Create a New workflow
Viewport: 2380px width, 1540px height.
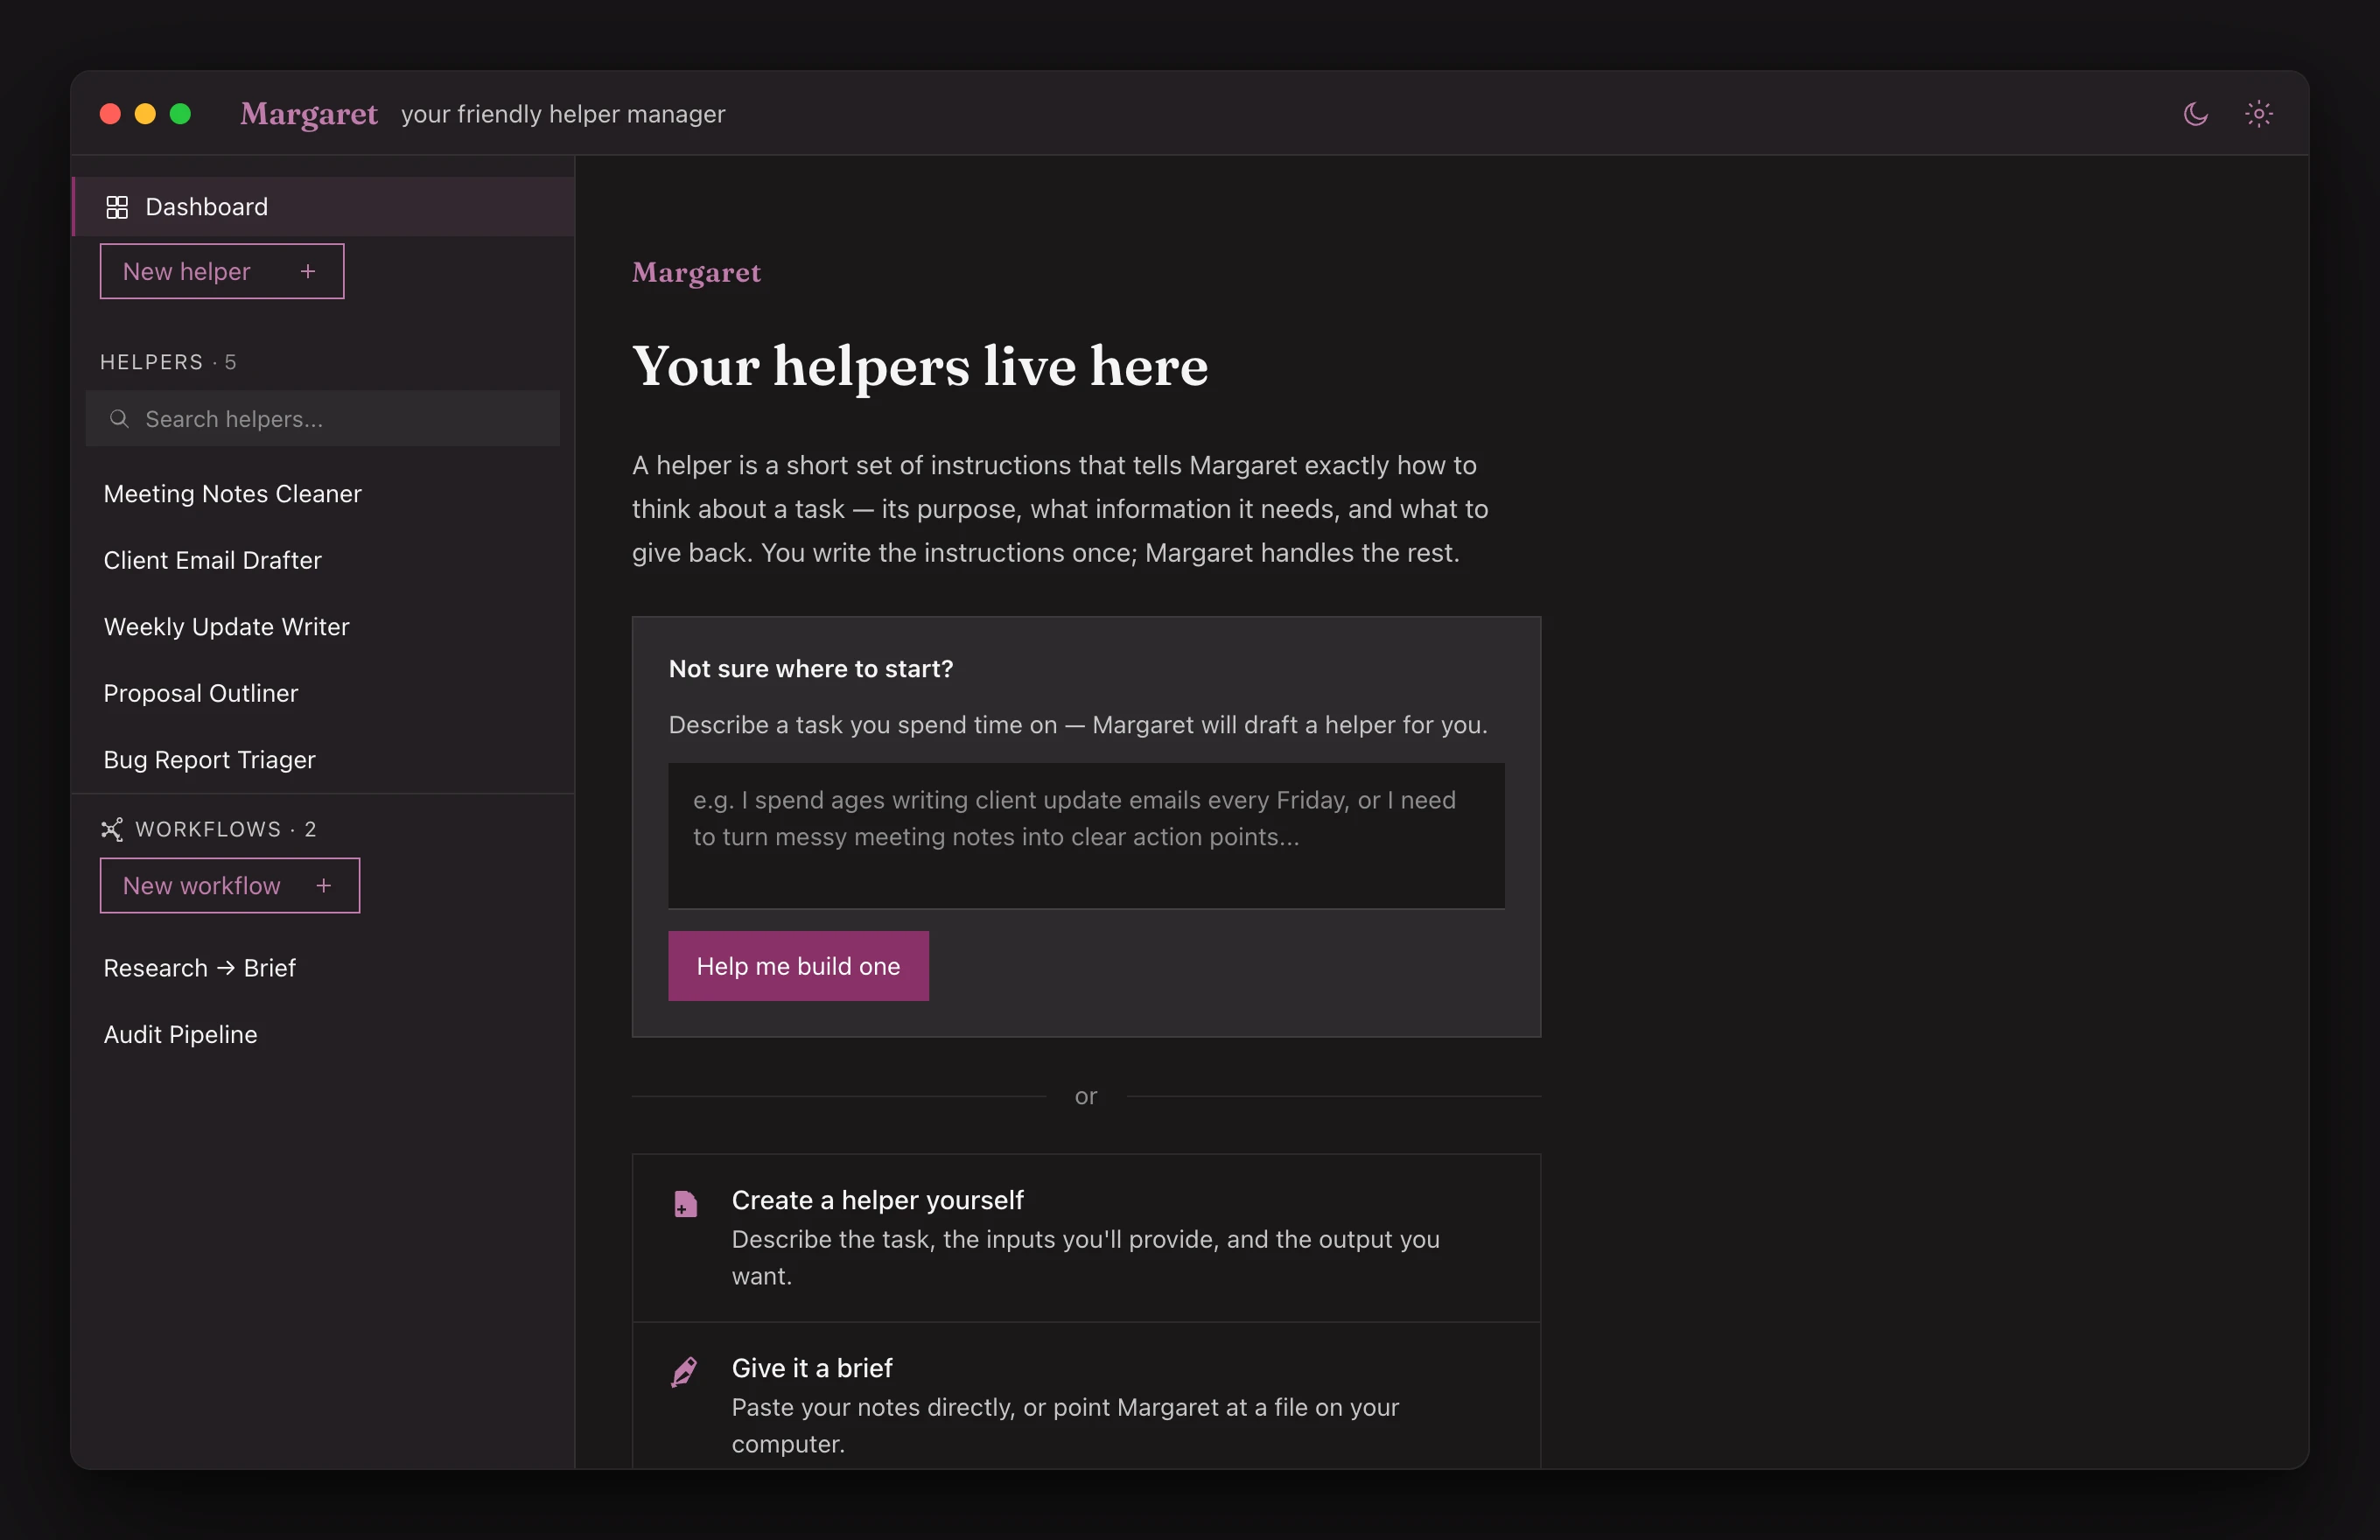[x=230, y=885]
